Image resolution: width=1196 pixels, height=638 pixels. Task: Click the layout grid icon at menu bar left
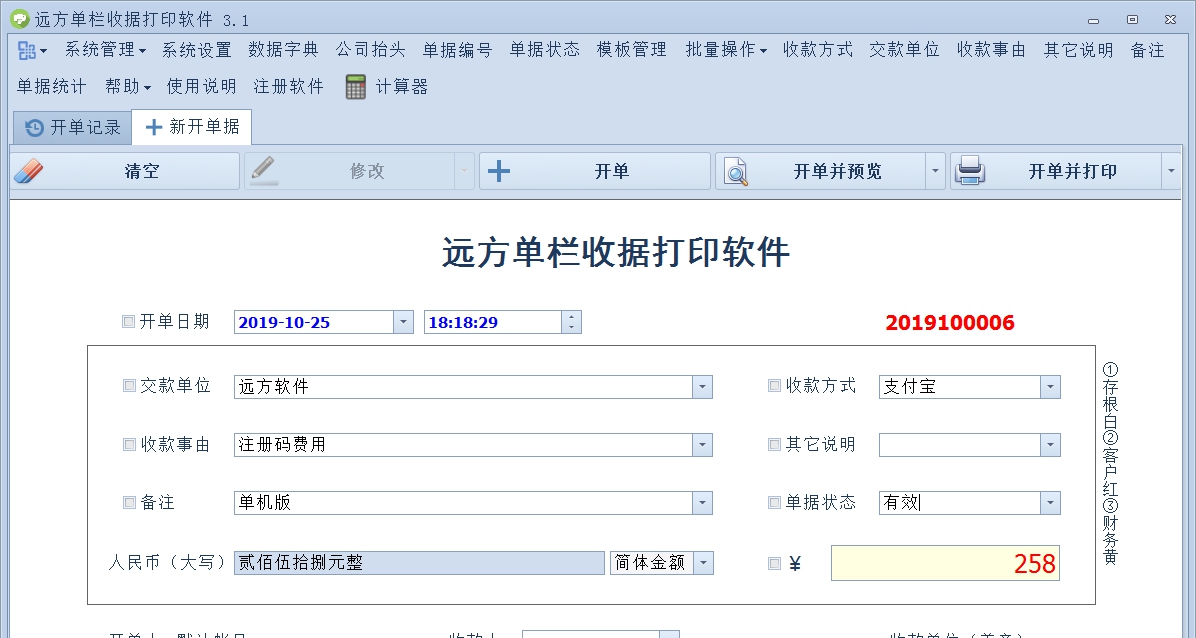click(25, 50)
